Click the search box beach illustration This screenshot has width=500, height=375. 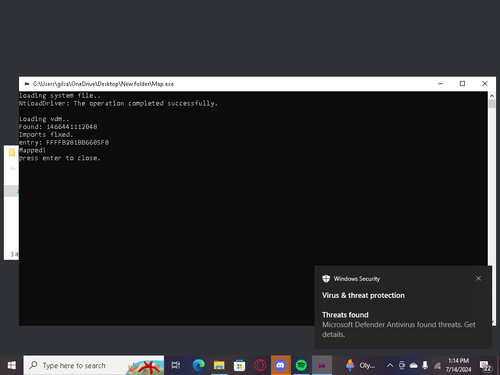click(x=145, y=366)
